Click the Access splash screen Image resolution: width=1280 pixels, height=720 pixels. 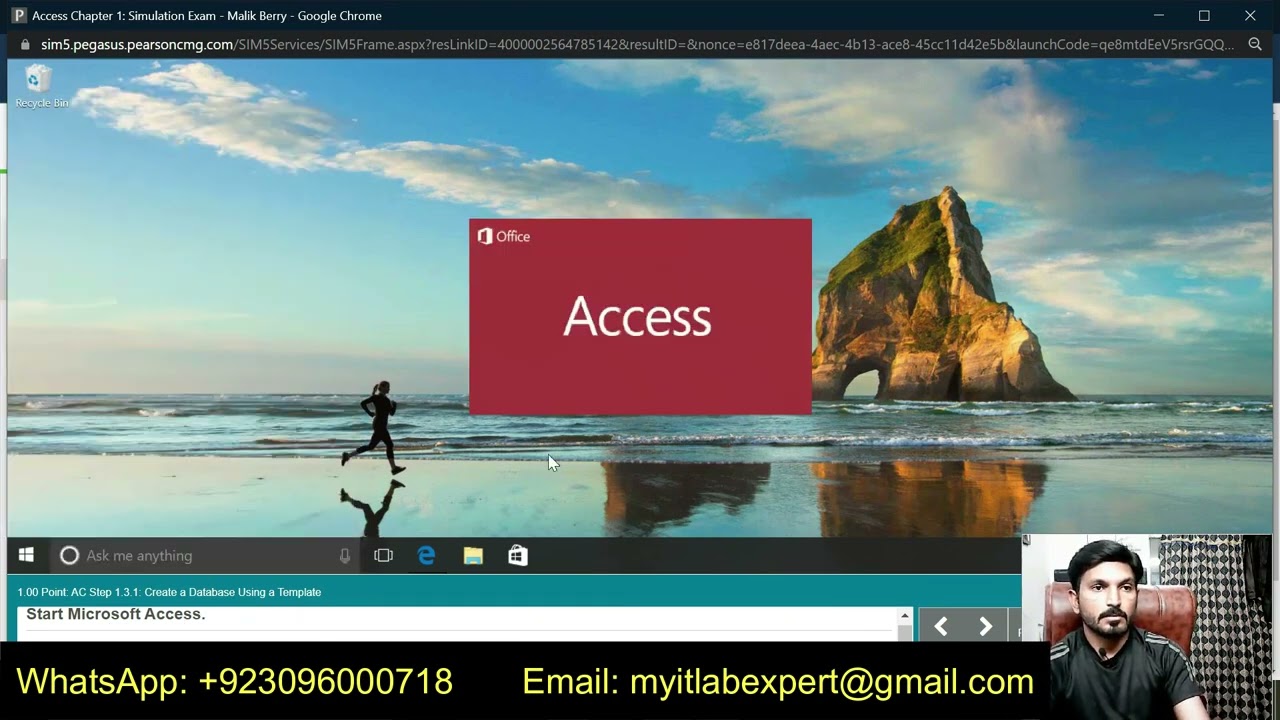pos(640,317)
